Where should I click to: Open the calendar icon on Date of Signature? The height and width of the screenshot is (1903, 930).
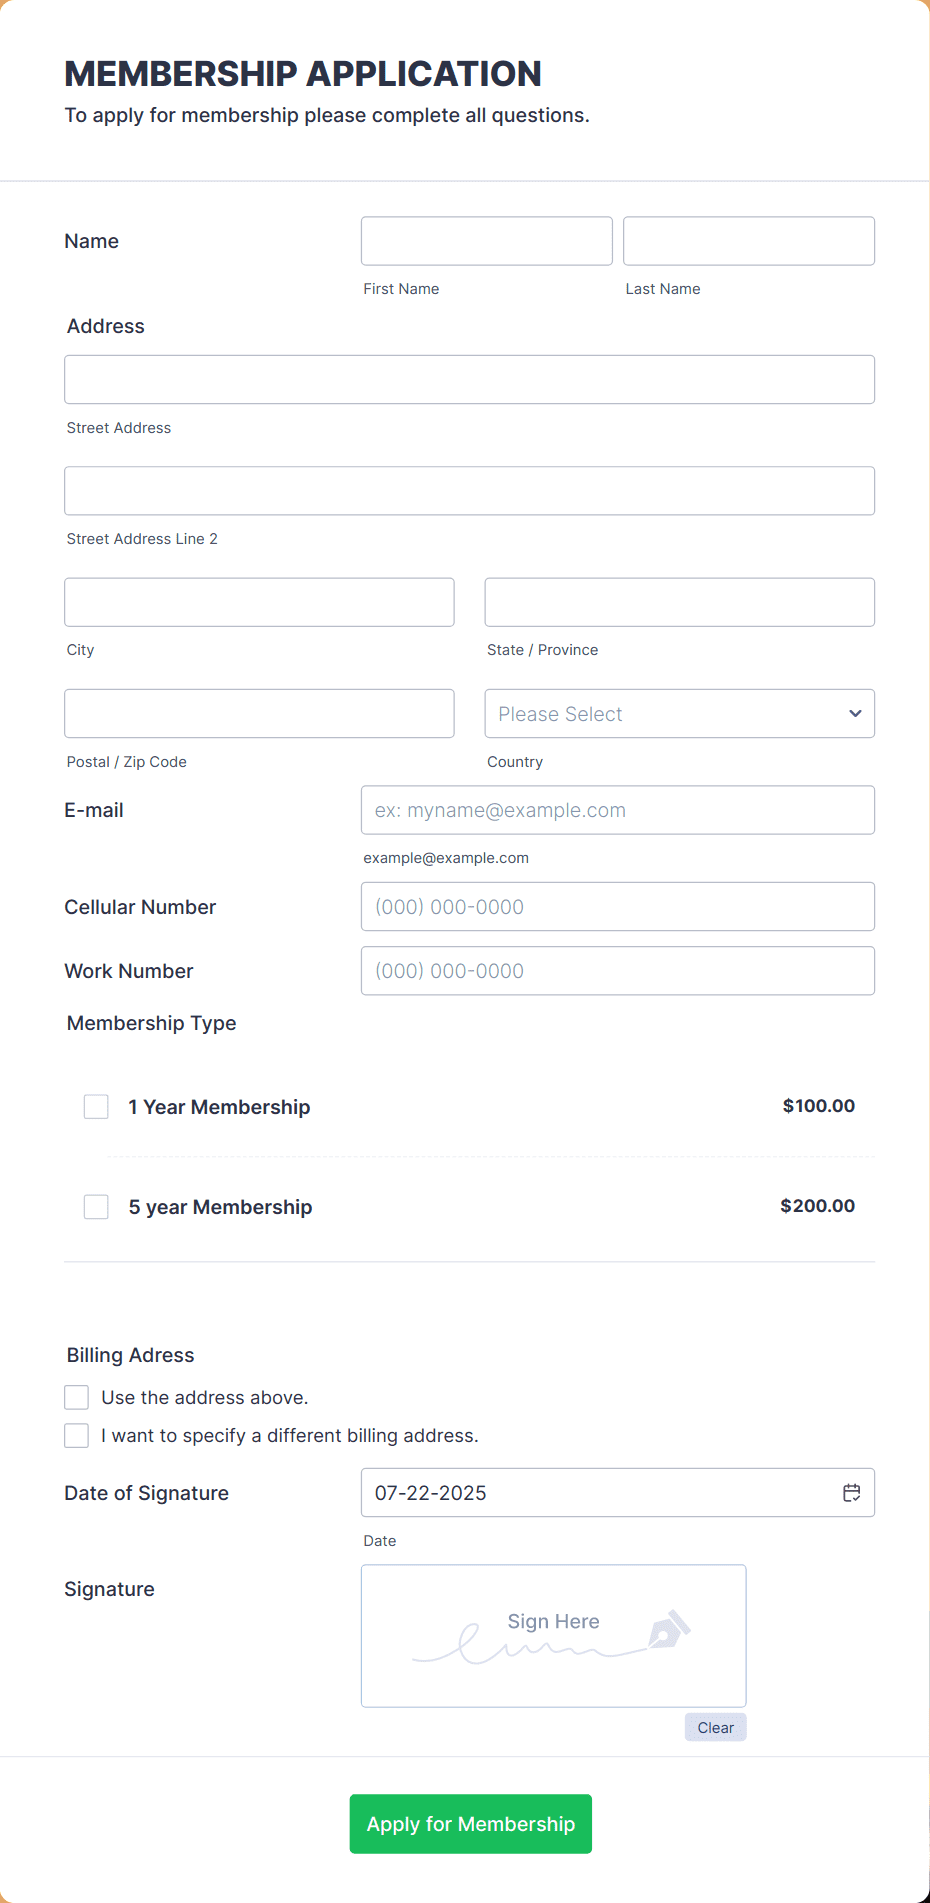pyautogui.click(x=851, y=1492)
